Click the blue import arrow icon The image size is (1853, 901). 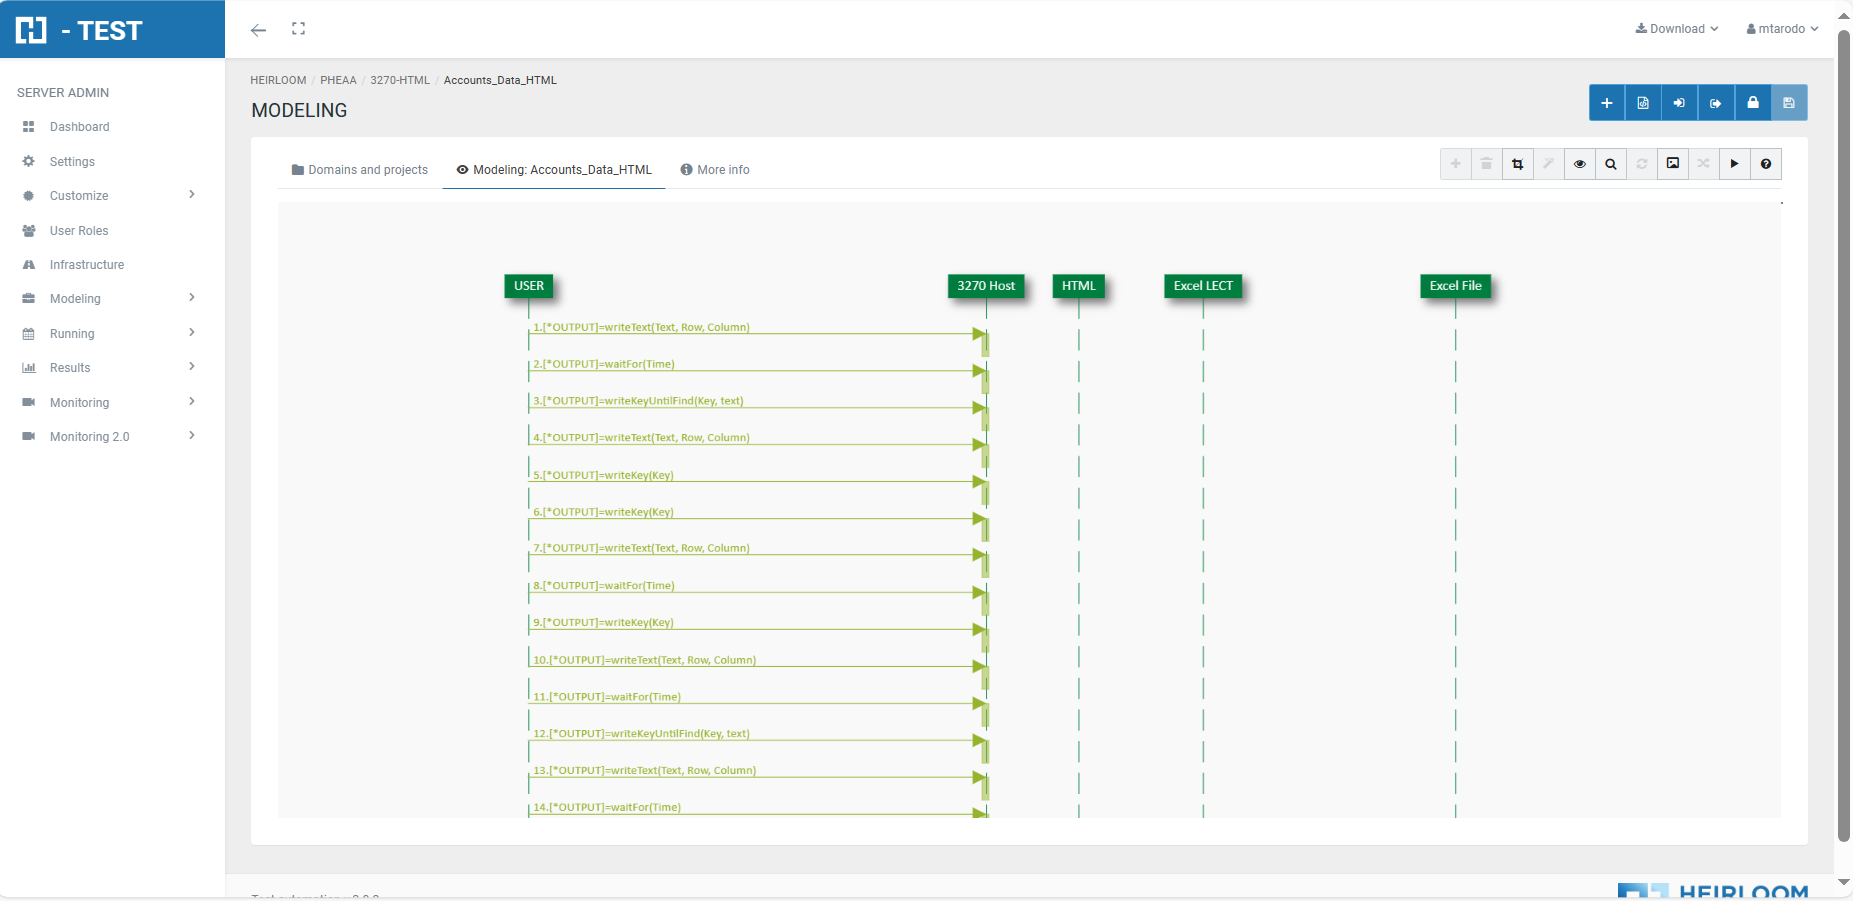[x=1679, y=103]
